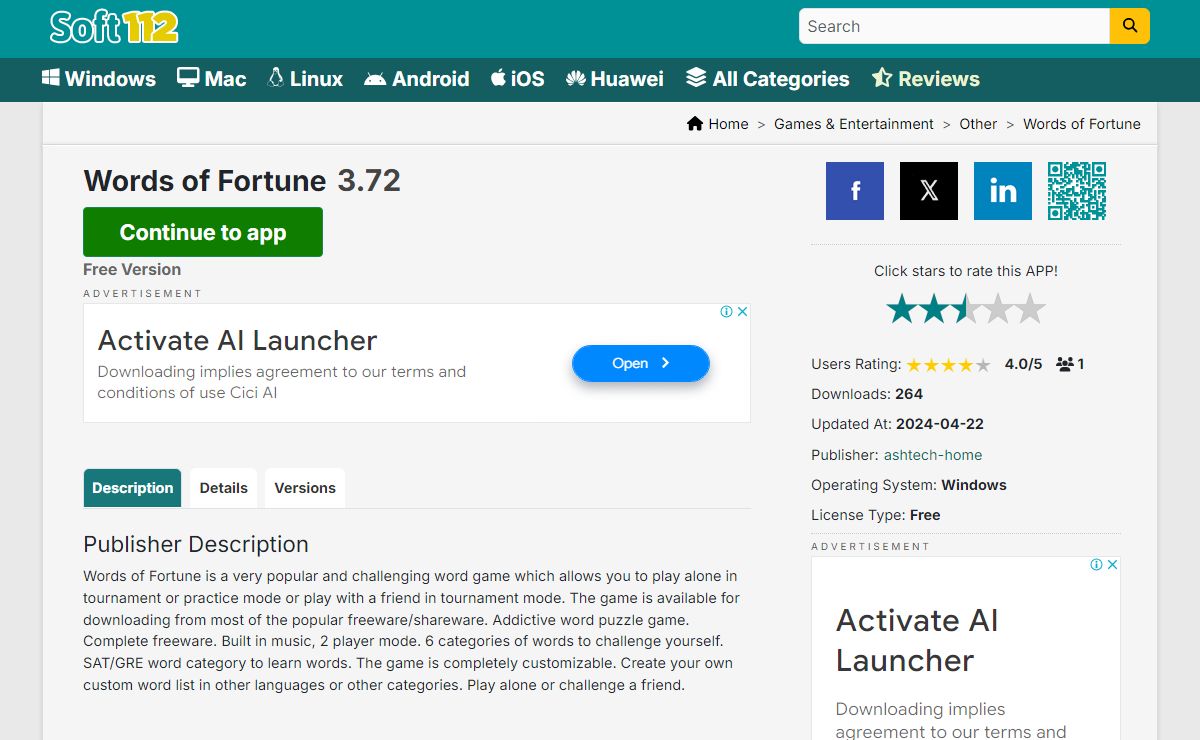Click Words of Fortune breadcrumb
Screen dimensions: 1200x740
pyautogui.click(x=1082, y=124)
